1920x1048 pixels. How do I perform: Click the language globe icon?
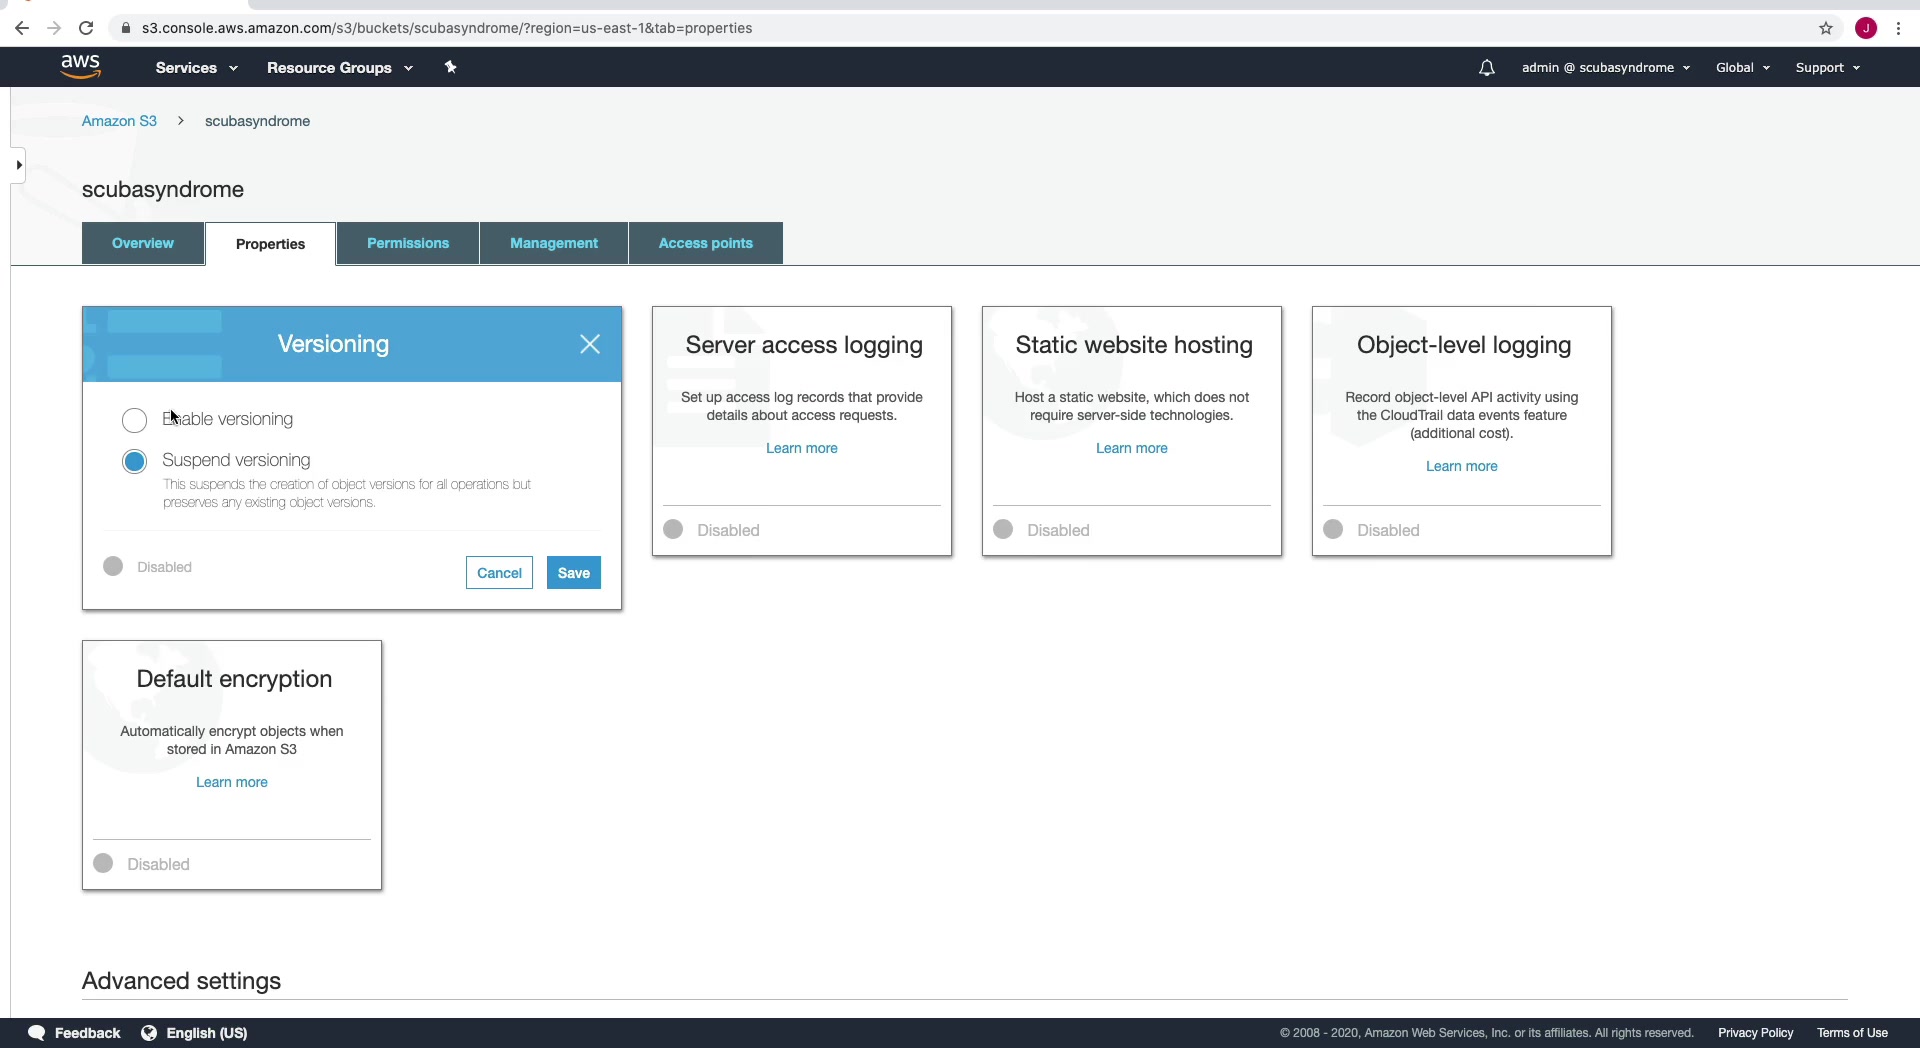click(x=149, y=1033)
